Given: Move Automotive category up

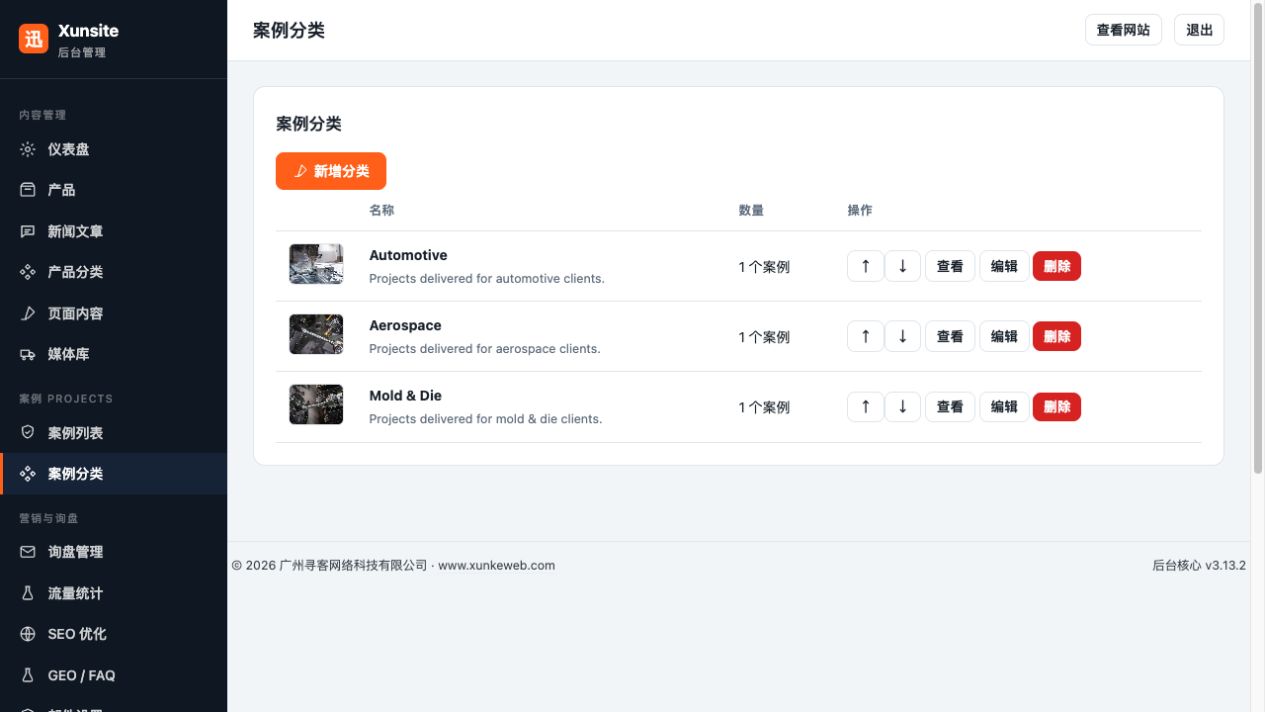Looking at the screenshot, I should (x=865, y=266).
